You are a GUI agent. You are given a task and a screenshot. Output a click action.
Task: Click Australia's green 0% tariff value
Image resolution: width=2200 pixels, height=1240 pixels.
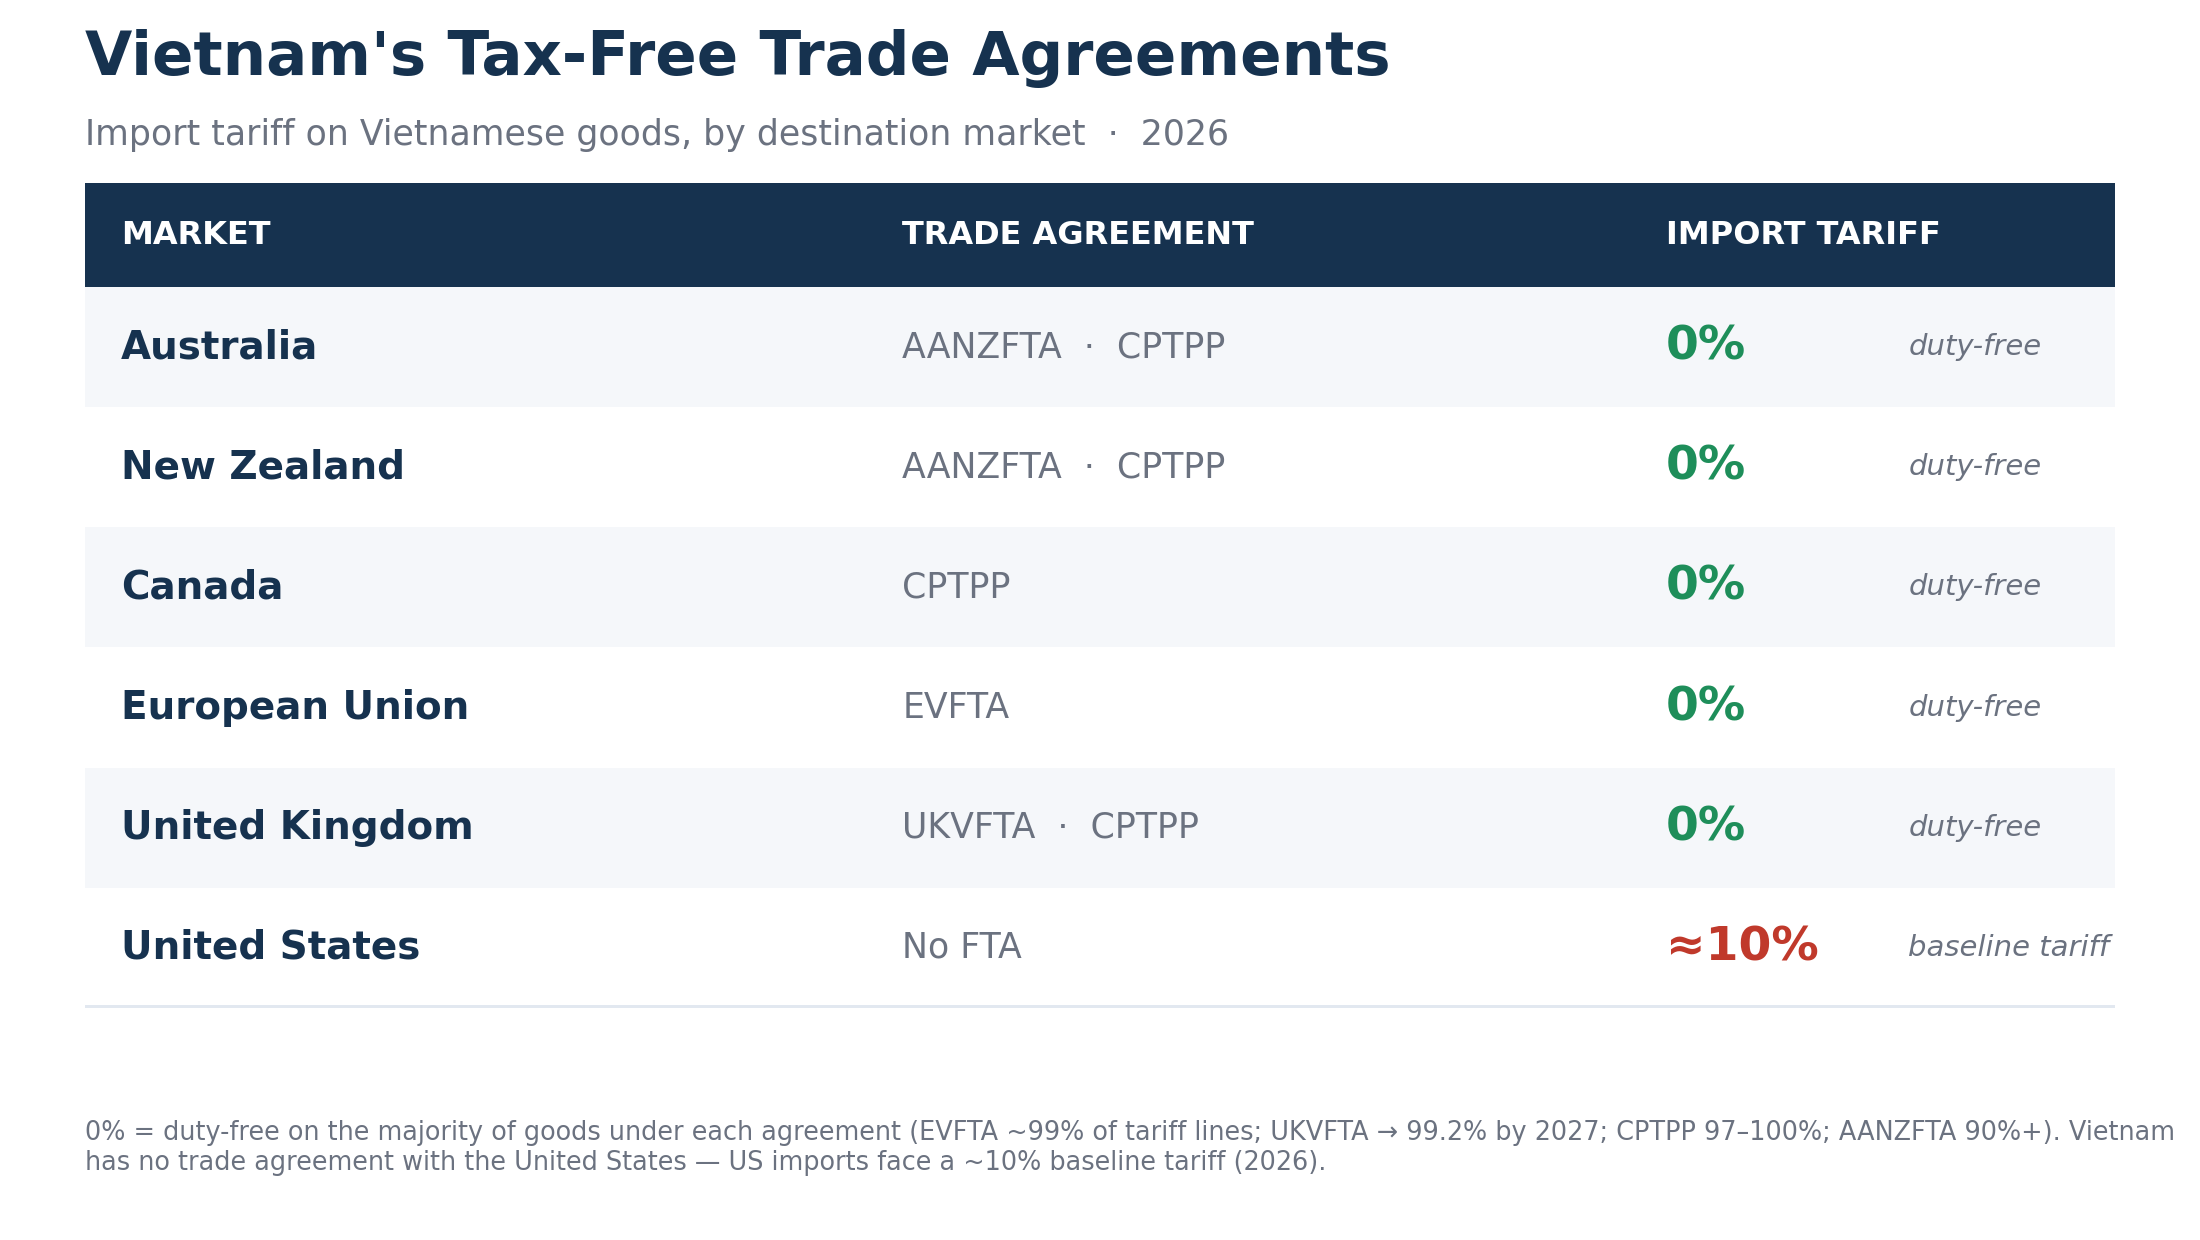point(1706,345)
